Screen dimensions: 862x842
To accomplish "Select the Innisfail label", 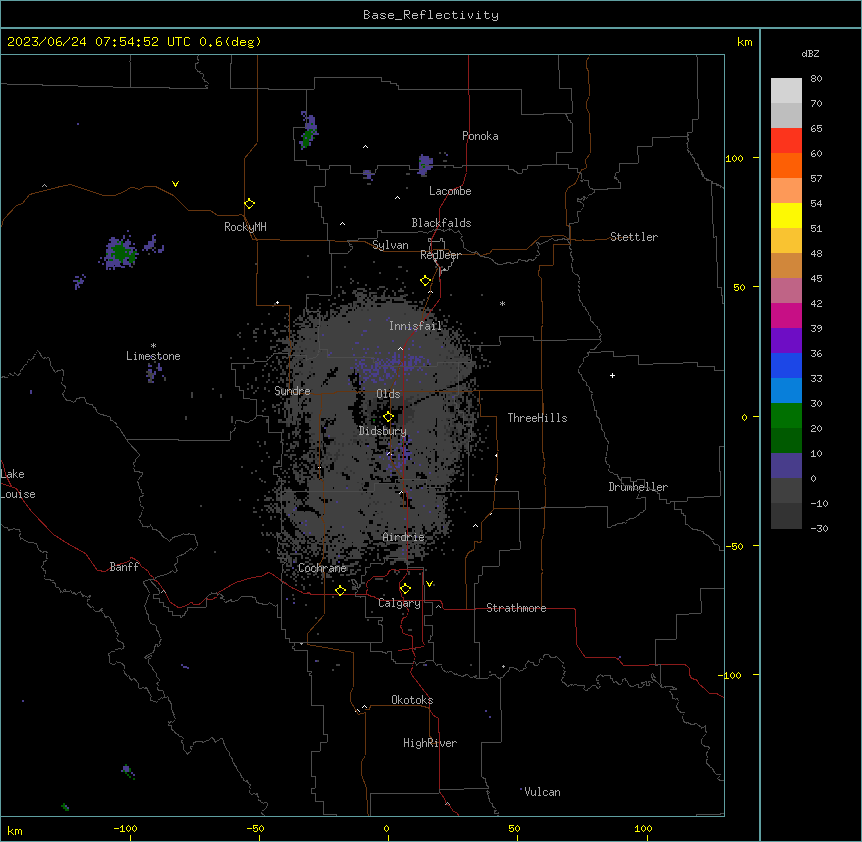I will [x=416, y=326].
